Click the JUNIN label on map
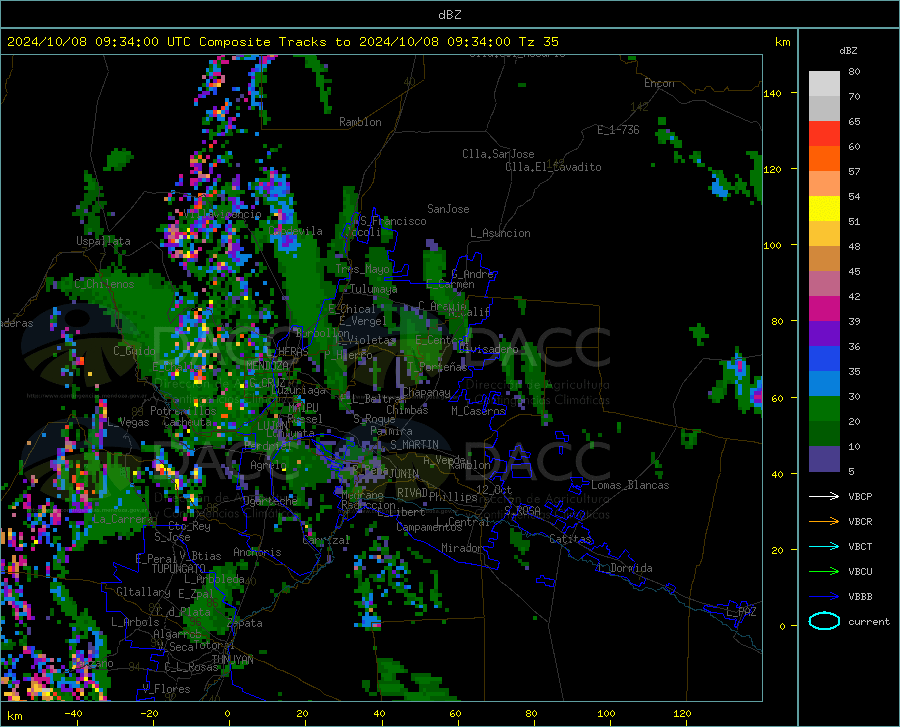The height and width of the screenshot is (727, 900). click(404, 473)
